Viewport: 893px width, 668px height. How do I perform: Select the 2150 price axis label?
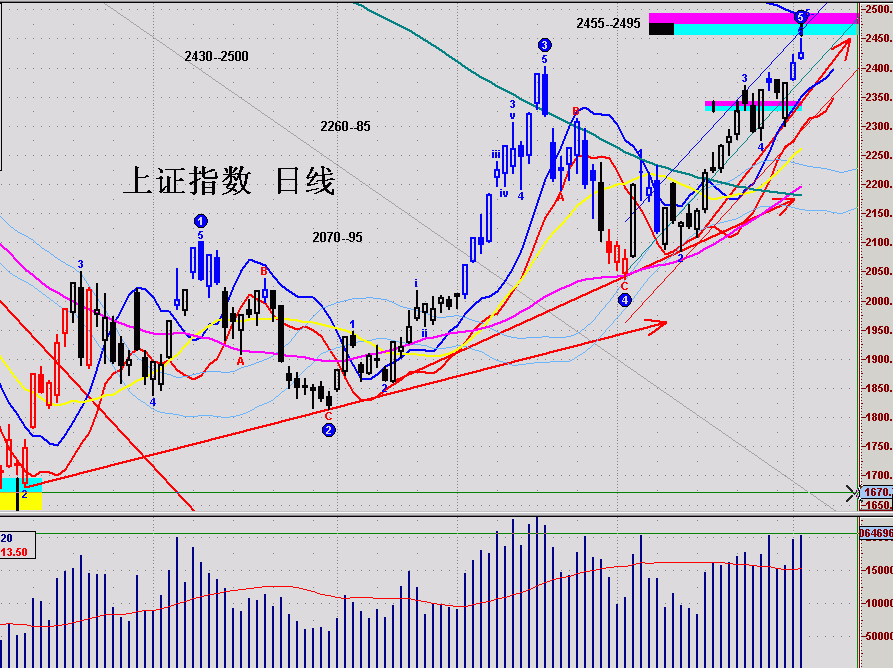click(x=879, y=213)
